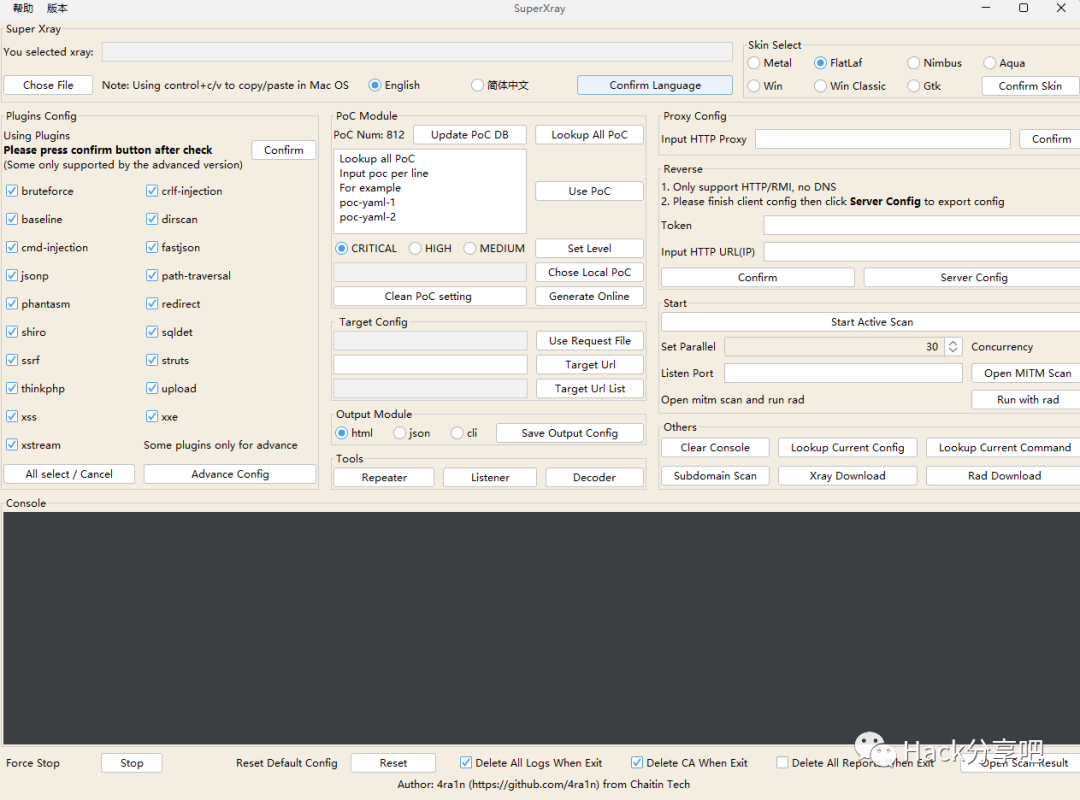Increase the Set Parallel spinner value
1080x800 pixels.
tap(953, 342)
